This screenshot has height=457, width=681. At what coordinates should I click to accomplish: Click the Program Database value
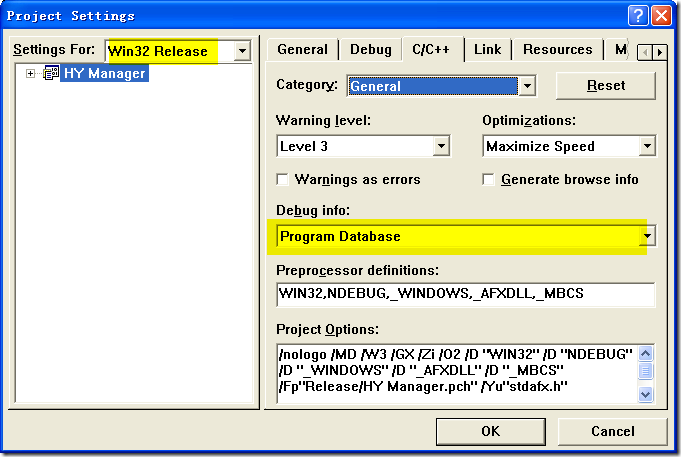point(340,236)
